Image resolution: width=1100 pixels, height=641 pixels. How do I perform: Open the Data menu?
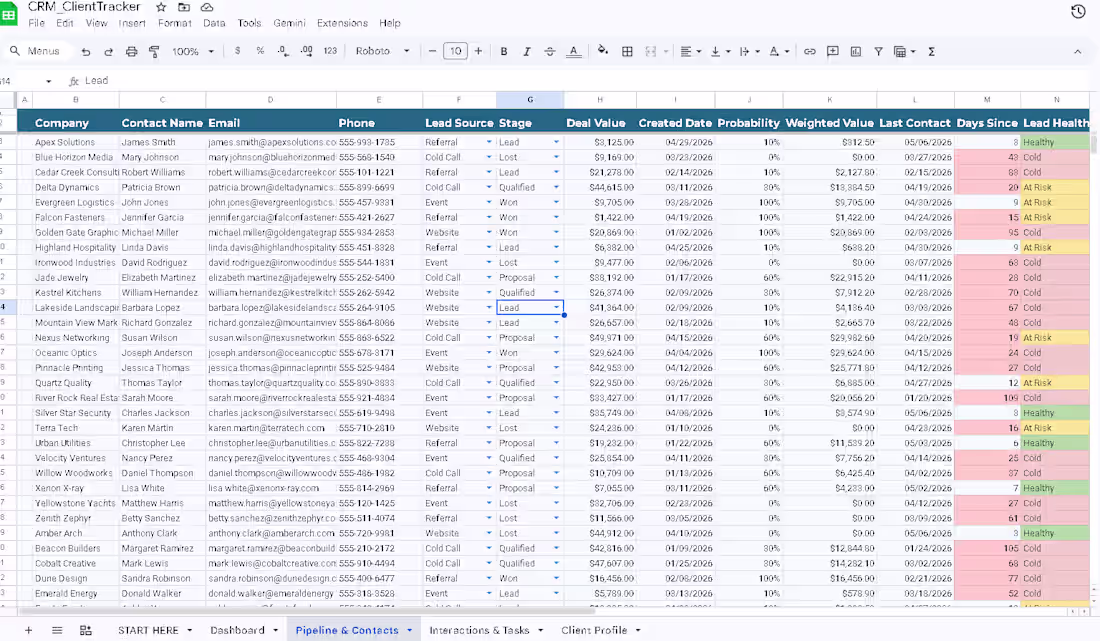(214, 23)
